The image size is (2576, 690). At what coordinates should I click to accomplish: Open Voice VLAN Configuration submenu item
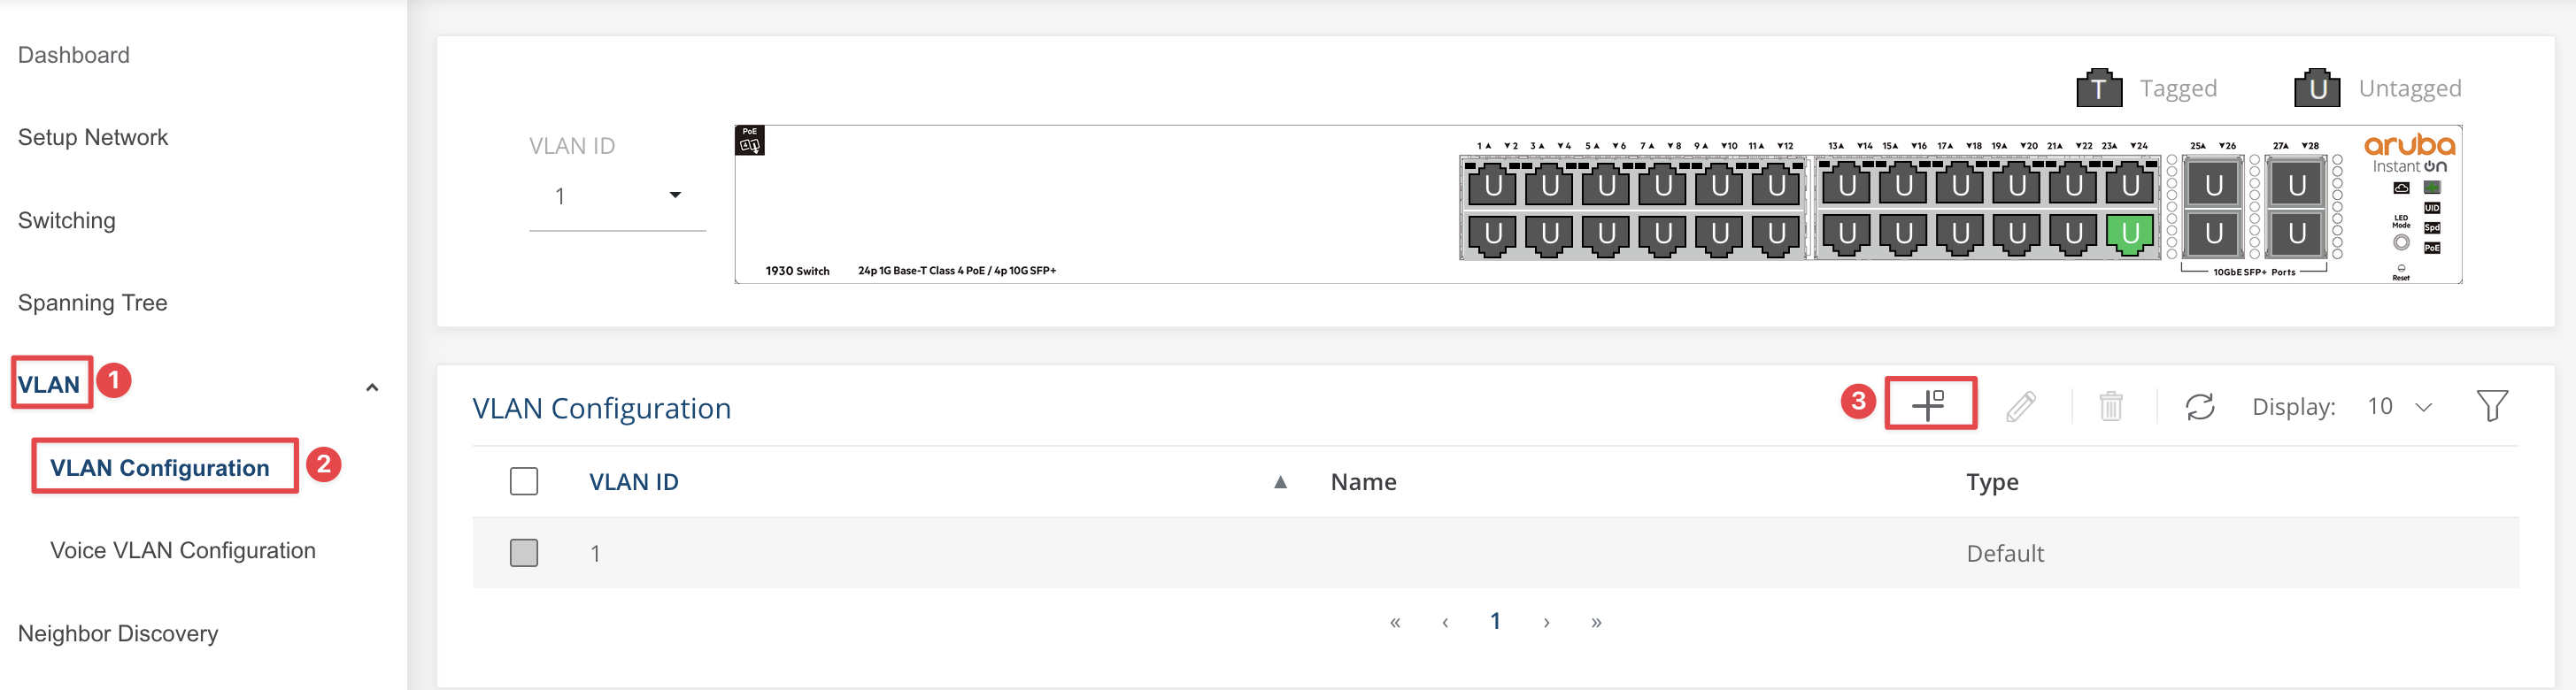(x=183, y=551)
